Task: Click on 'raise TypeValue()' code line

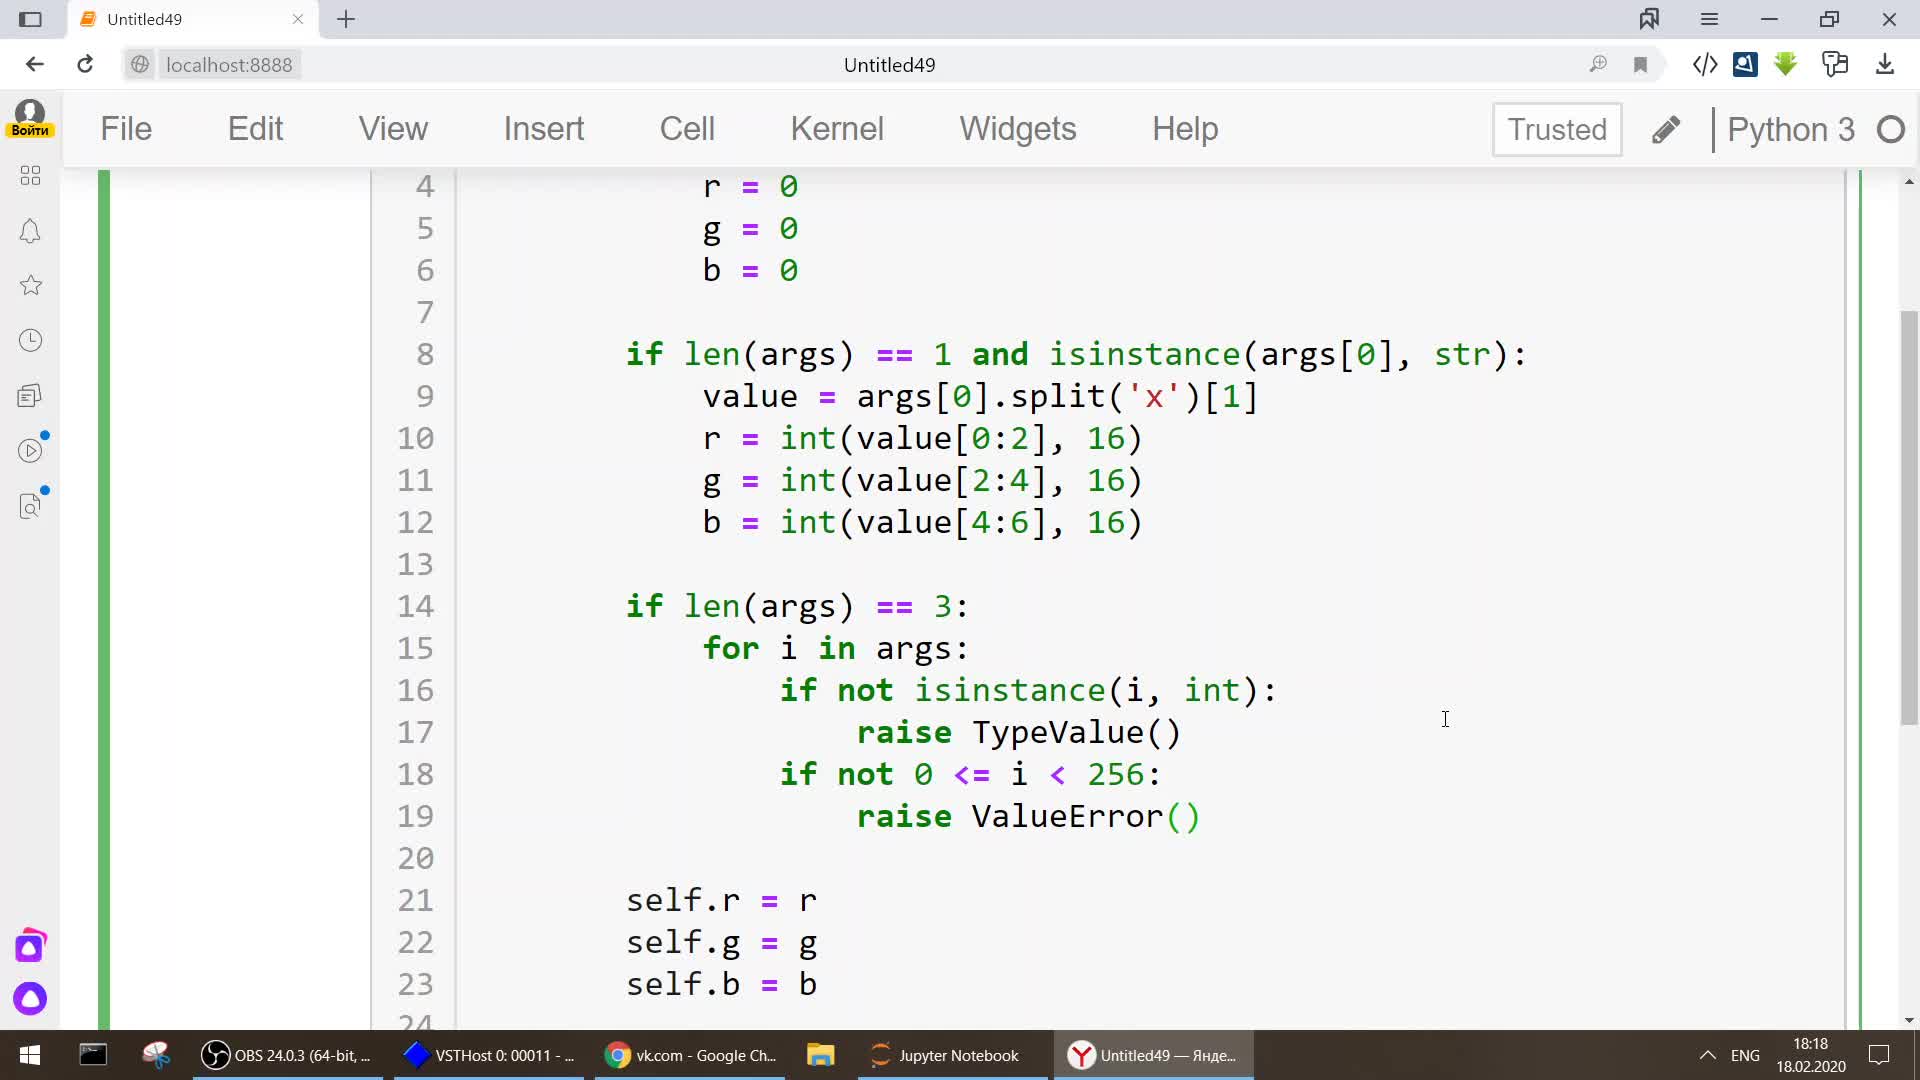Action: tap(1019, 733)
